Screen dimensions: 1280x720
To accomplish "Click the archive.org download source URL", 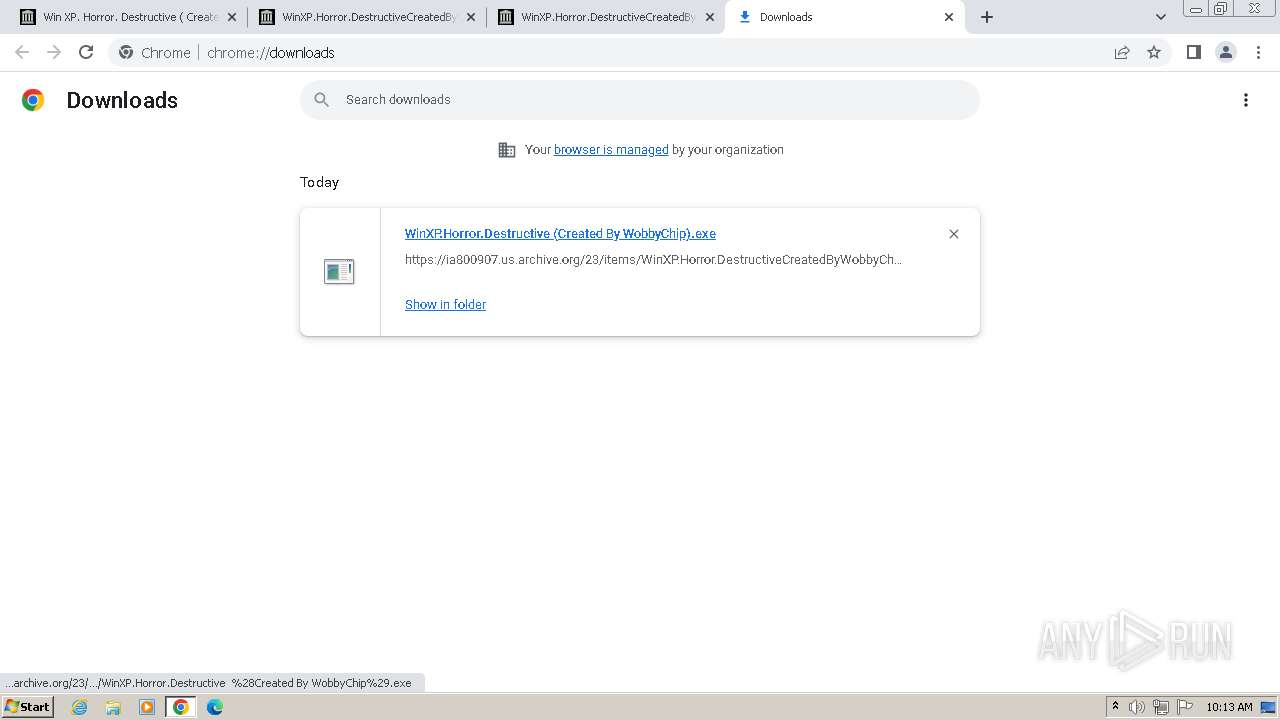I will pos(653,260).
